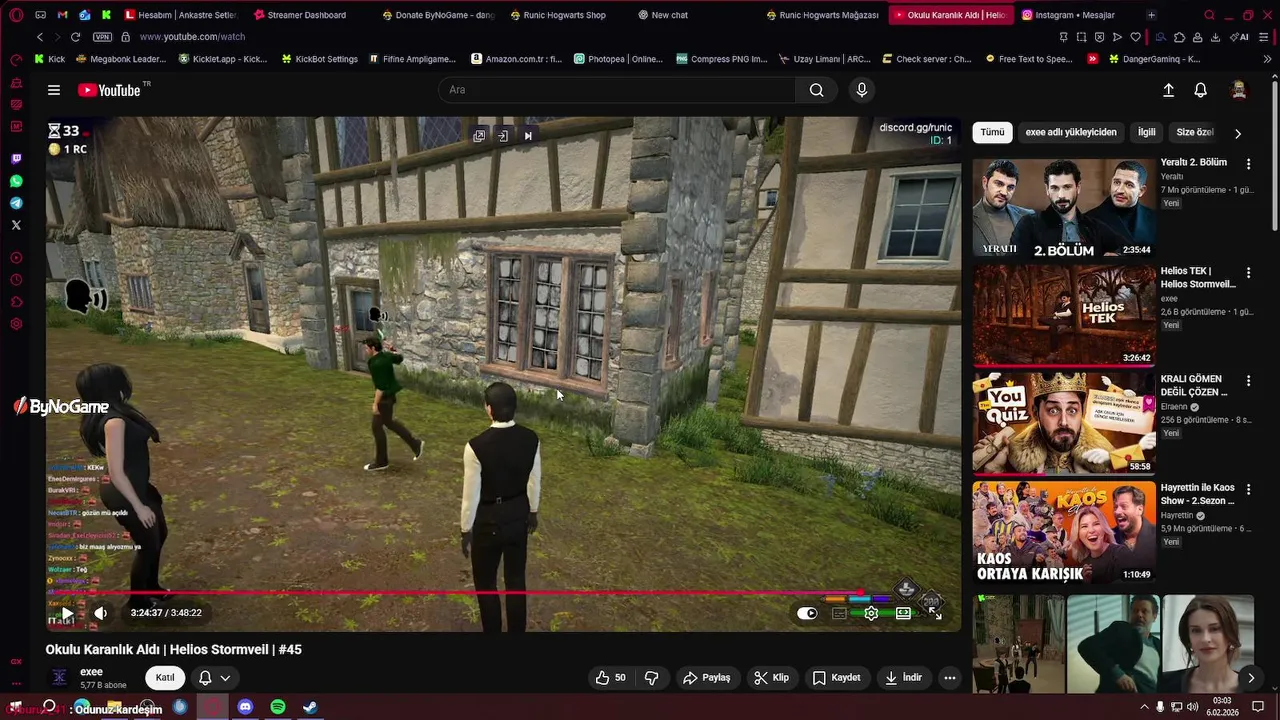1280x720 pixels.
Task: Open the exee channel avatar
Action: pyautogui.click(x=60, y=678)
